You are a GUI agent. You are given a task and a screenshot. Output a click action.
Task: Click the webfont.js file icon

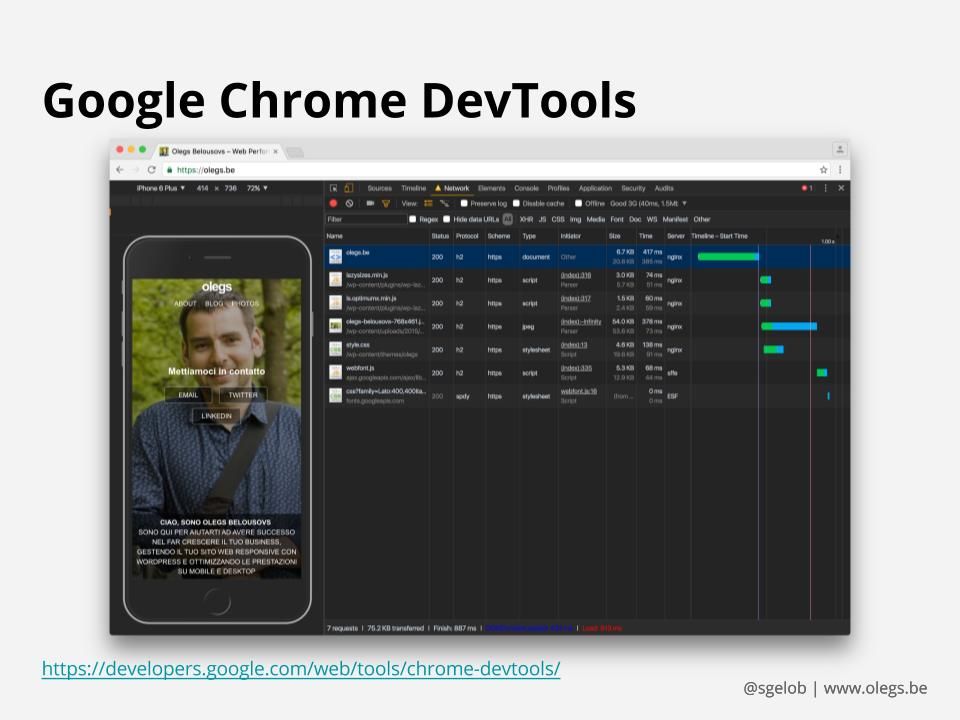point(336,373)
